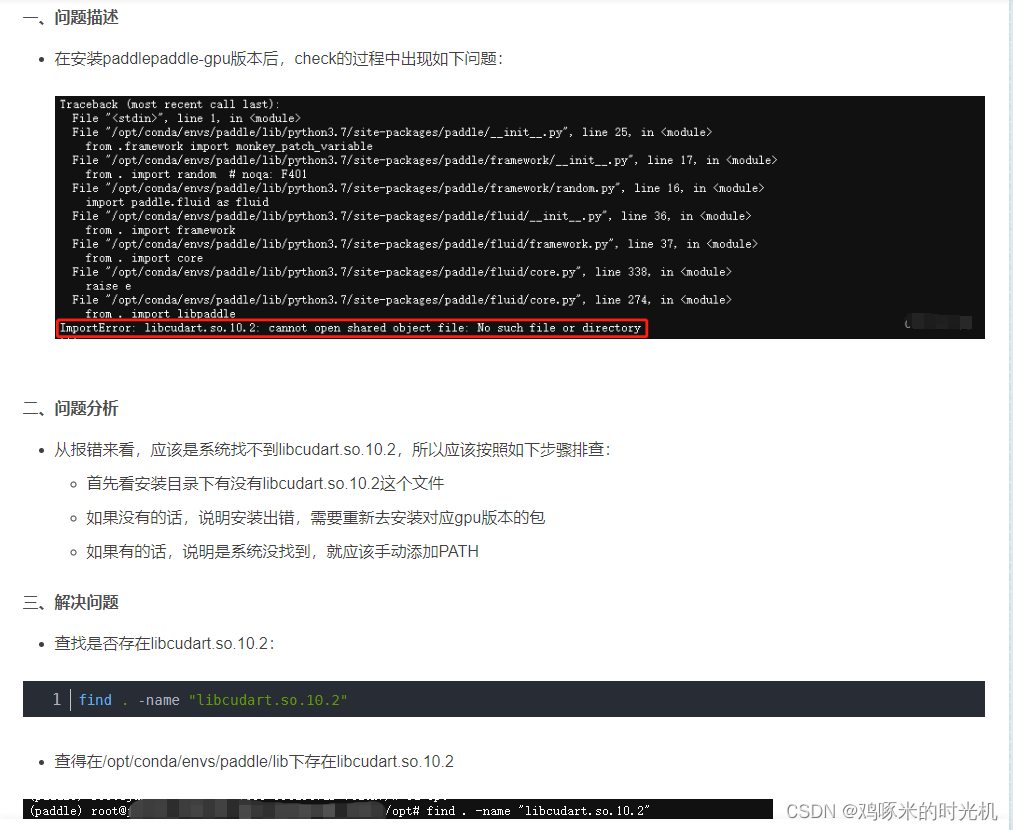The image size is (1013, 830).
Task: Select the word find in the code snippet
Action: [95, 699]
